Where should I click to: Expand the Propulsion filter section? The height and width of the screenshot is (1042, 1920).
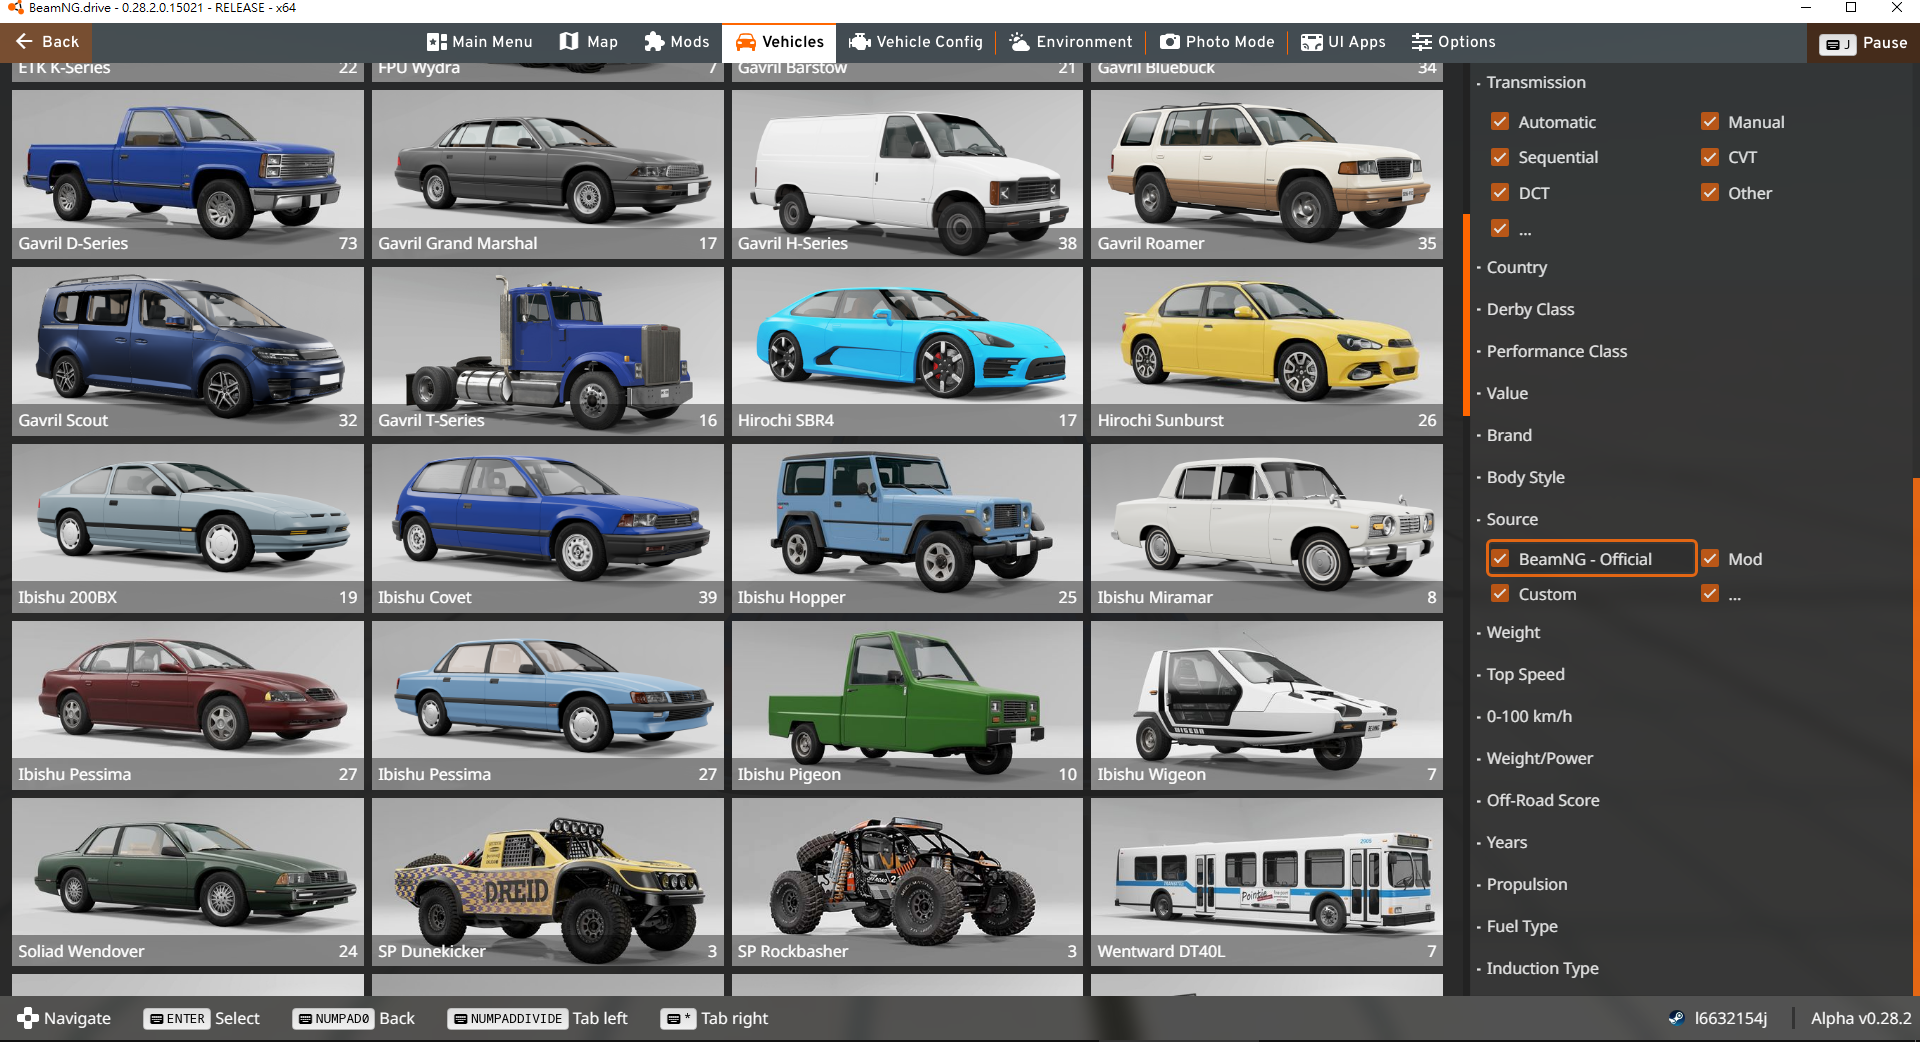click(1526, 884)
